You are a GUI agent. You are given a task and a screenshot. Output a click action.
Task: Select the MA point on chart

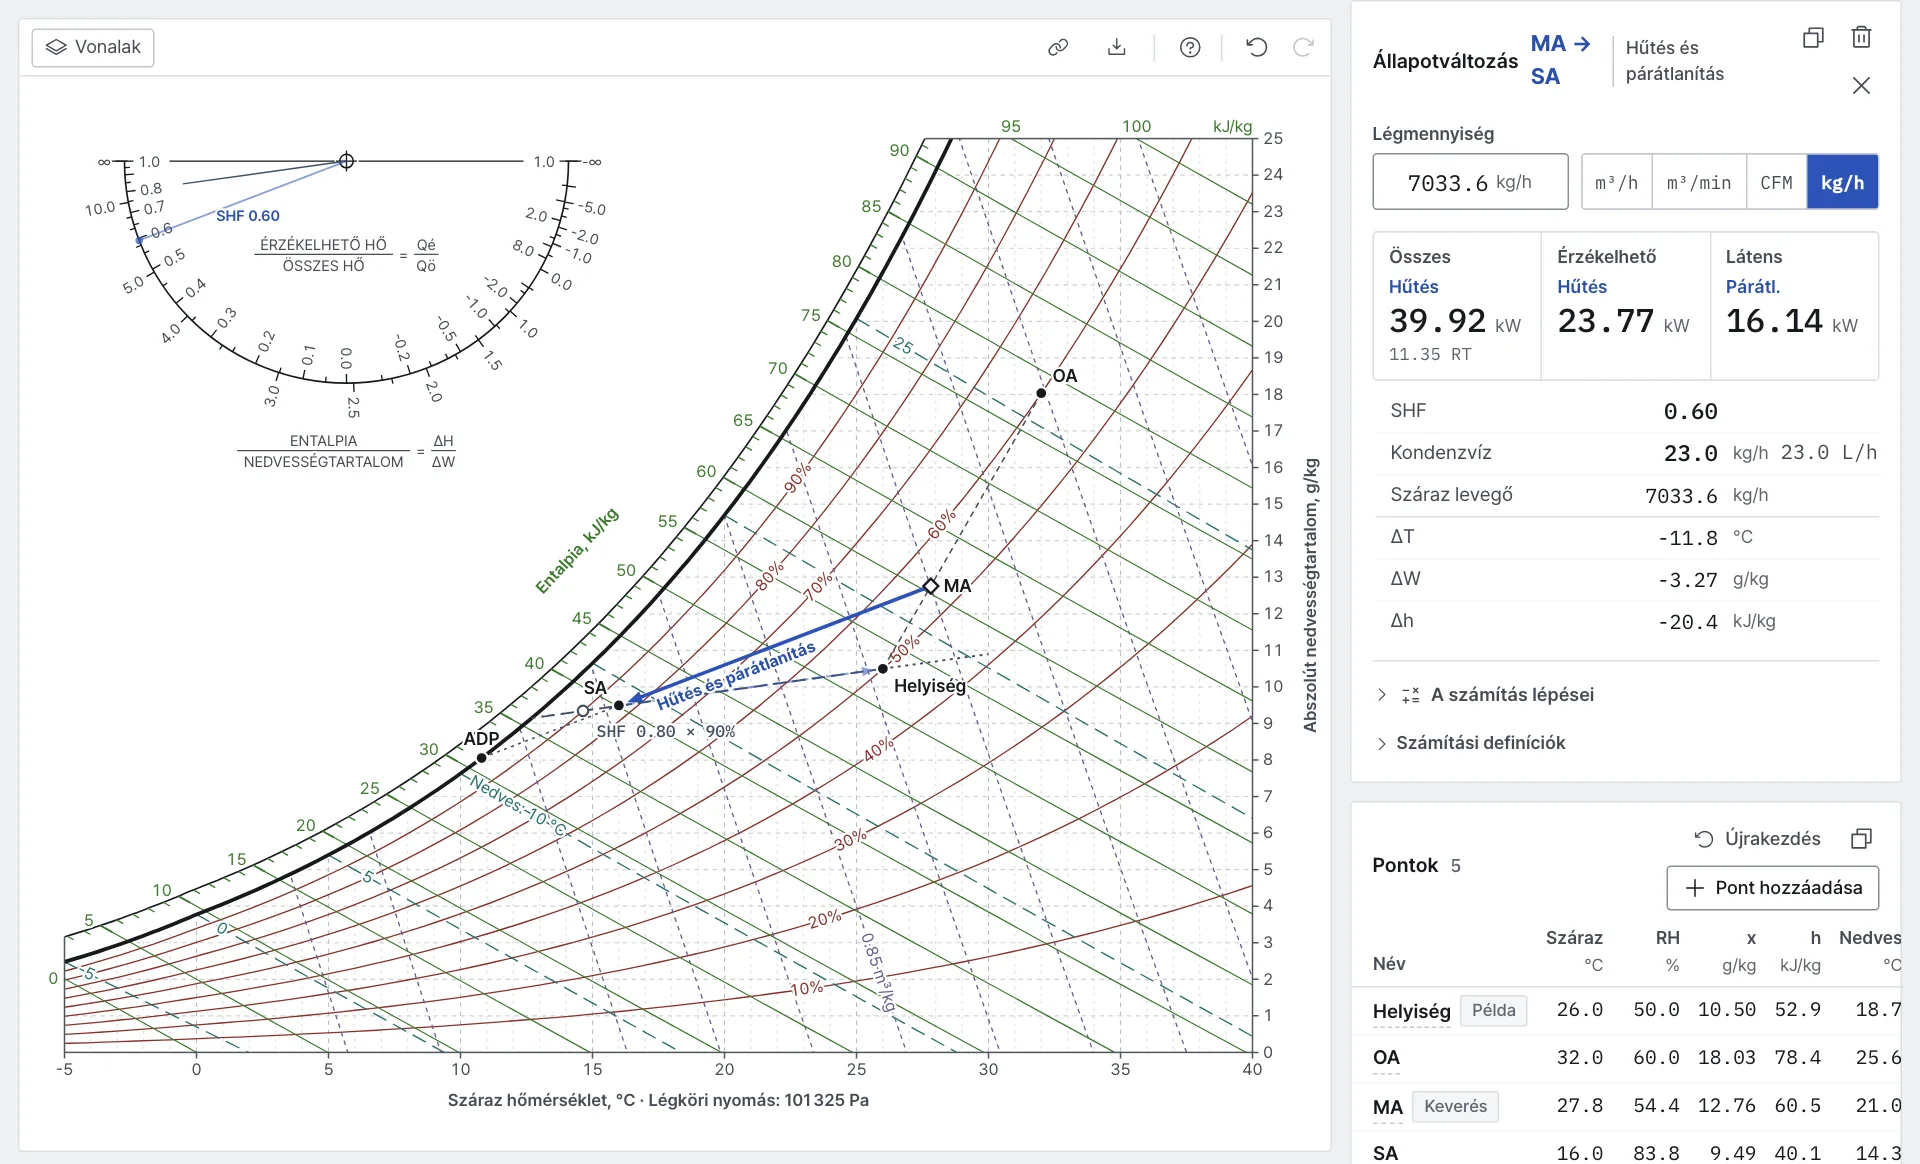tap(931, 586)
